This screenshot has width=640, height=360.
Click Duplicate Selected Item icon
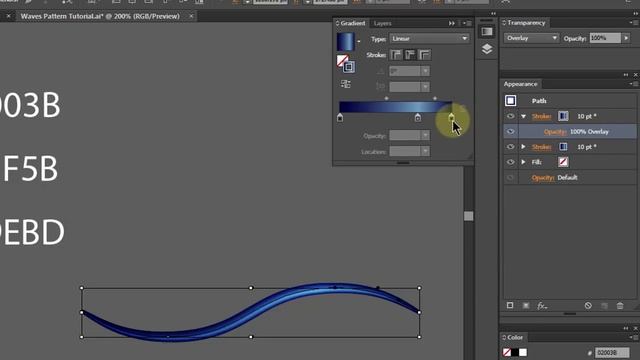[604, 305]
